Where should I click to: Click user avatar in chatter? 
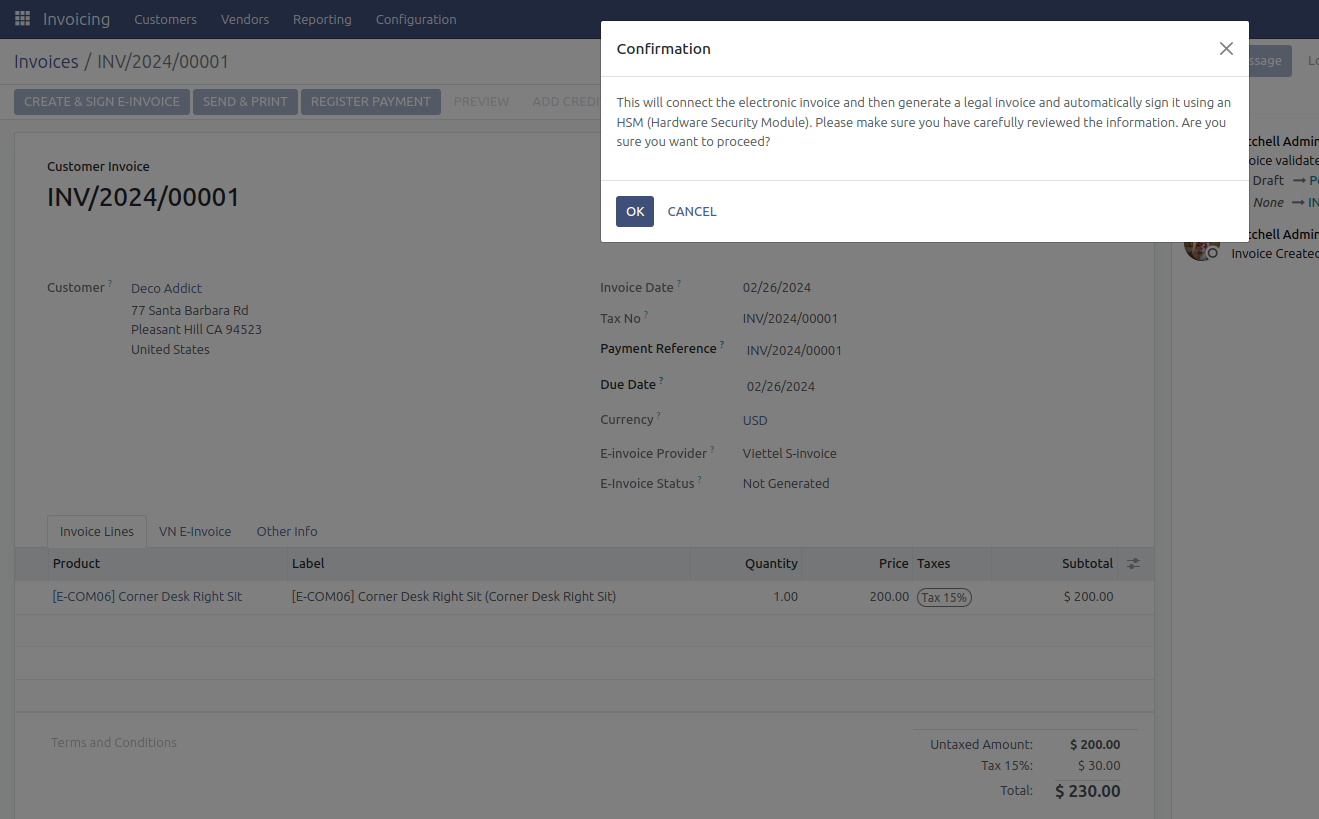(1200, 246)
